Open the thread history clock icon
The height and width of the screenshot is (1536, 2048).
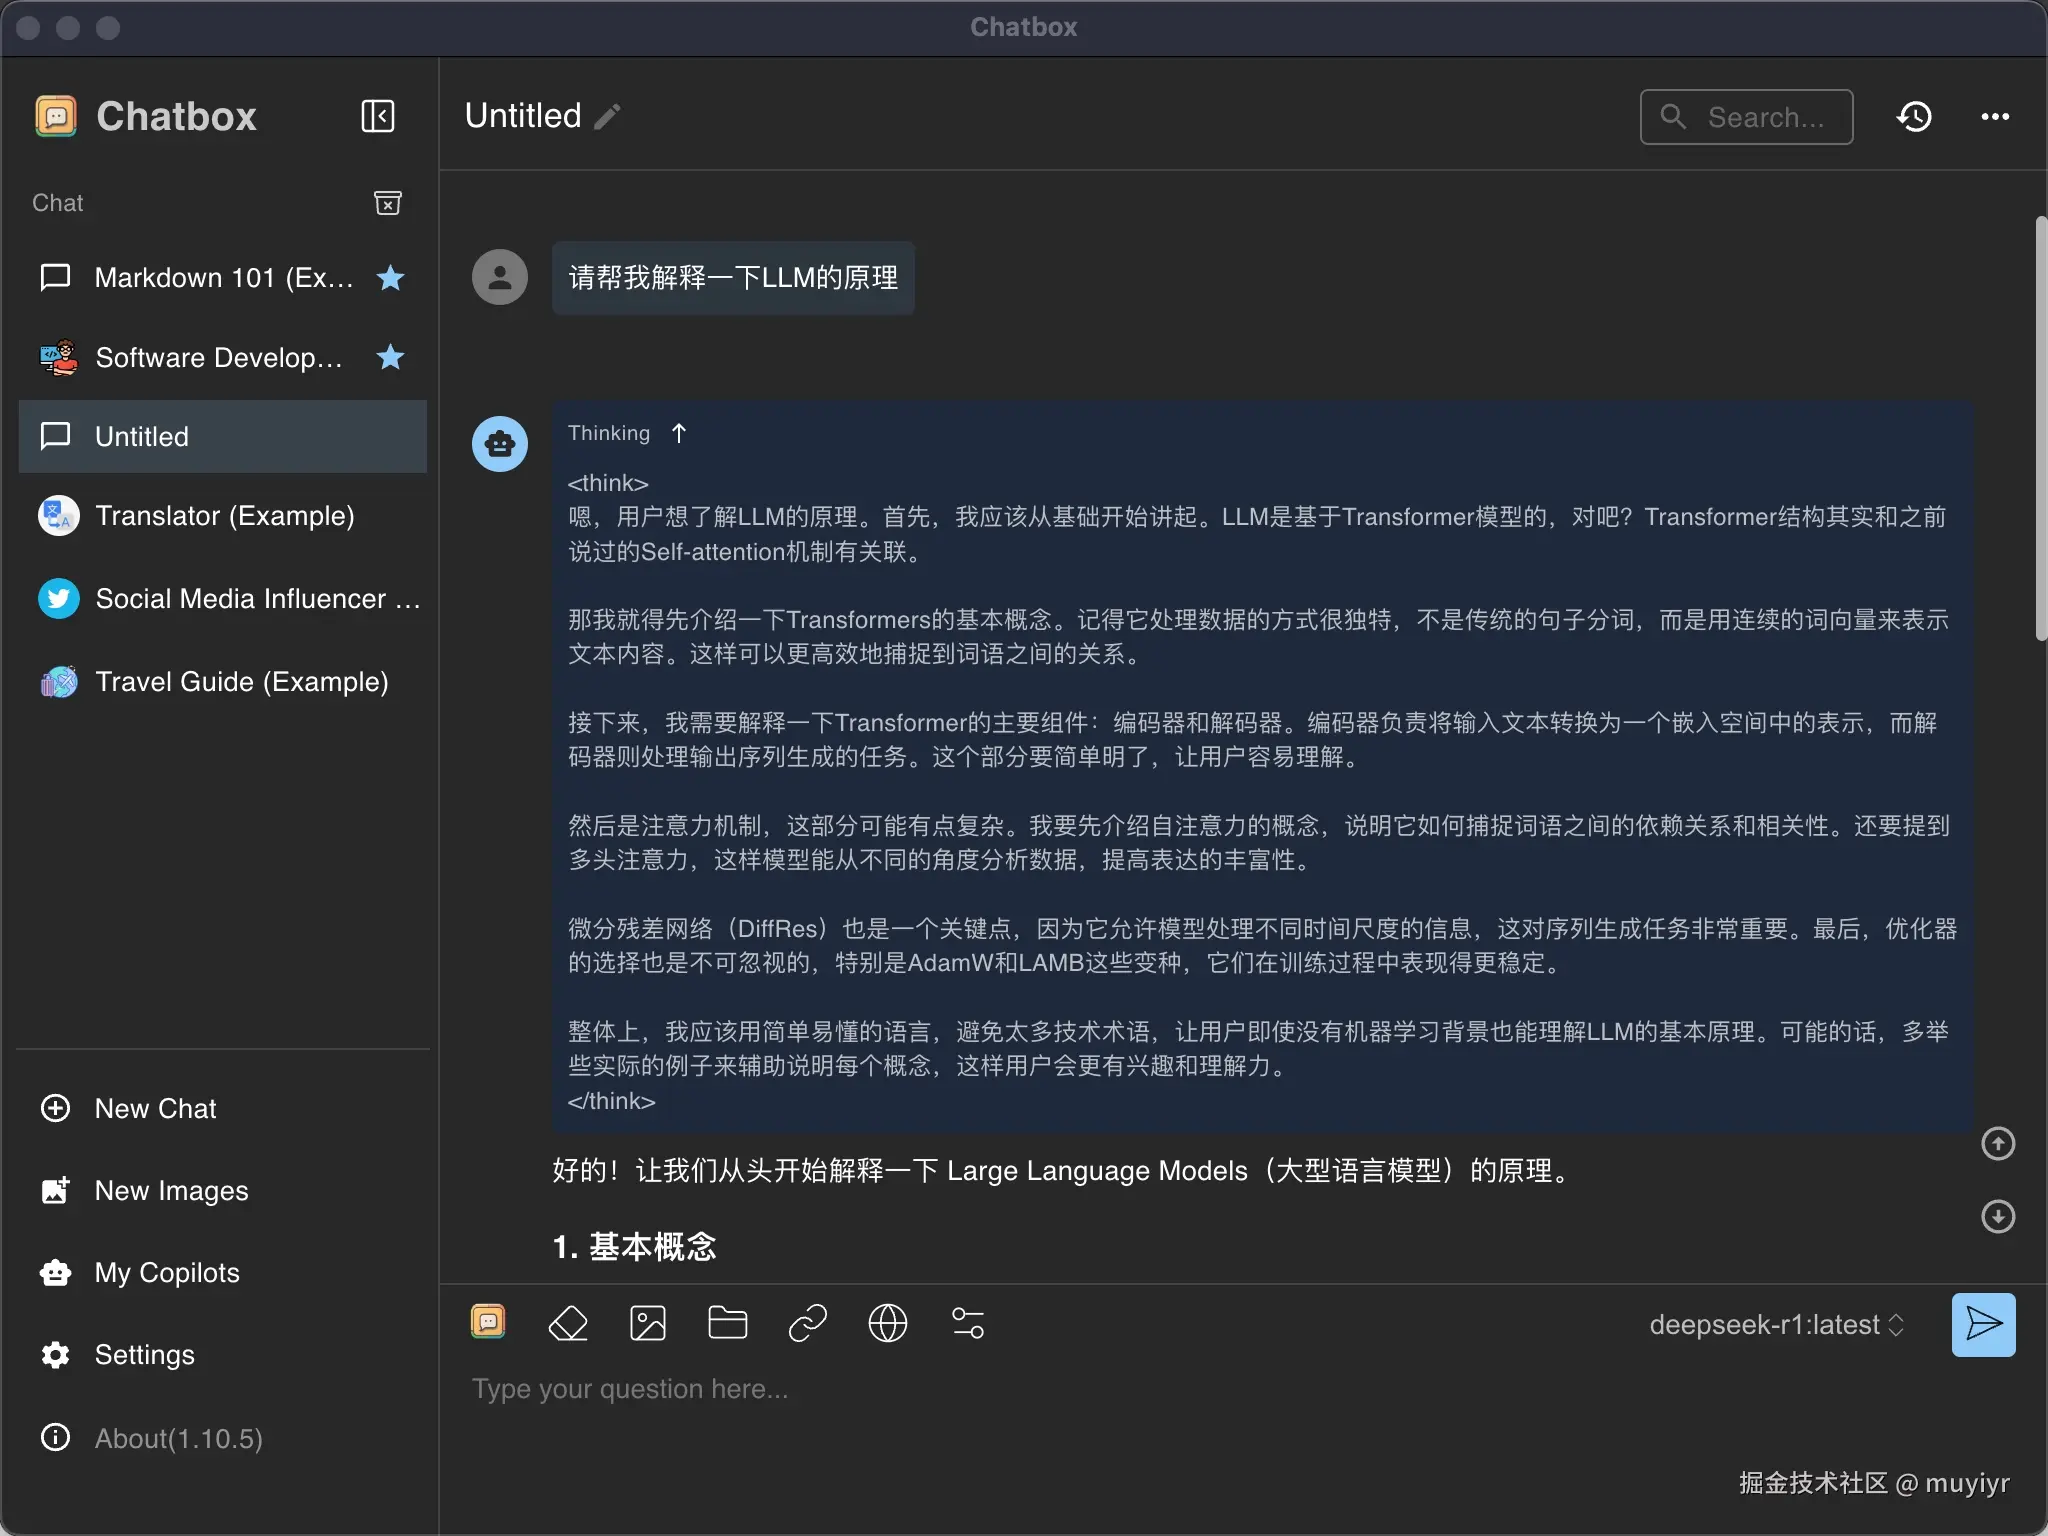(x=1914, y=117)
